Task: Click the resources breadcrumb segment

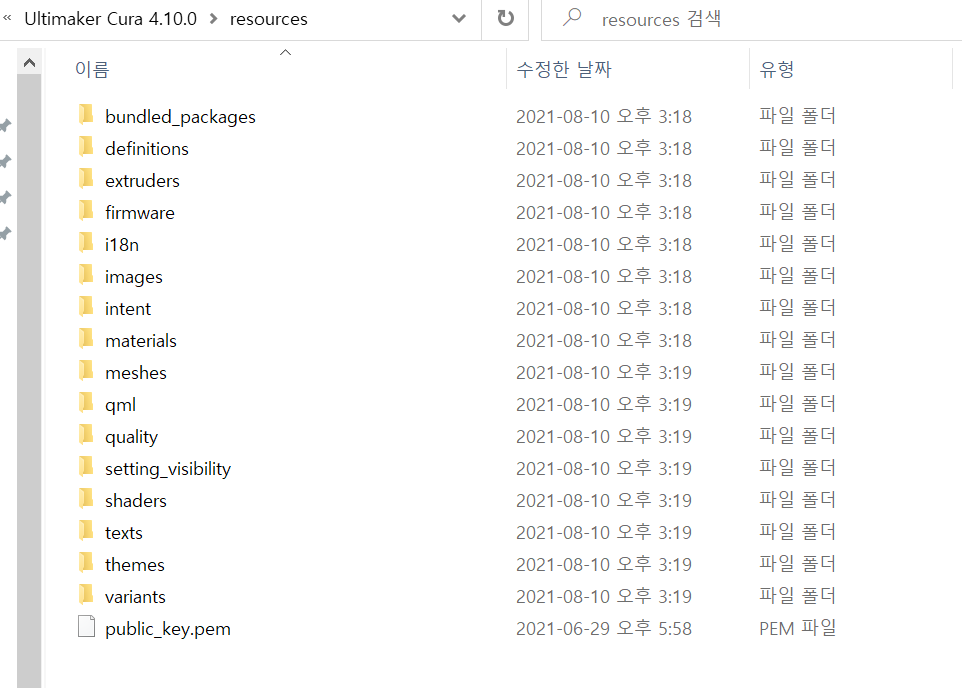Action: (x=269, y=20)
